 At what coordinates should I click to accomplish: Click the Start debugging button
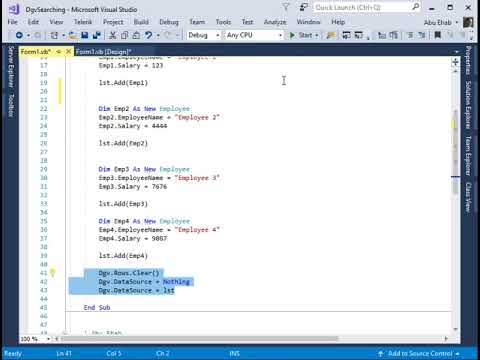[x=301, y=35]
